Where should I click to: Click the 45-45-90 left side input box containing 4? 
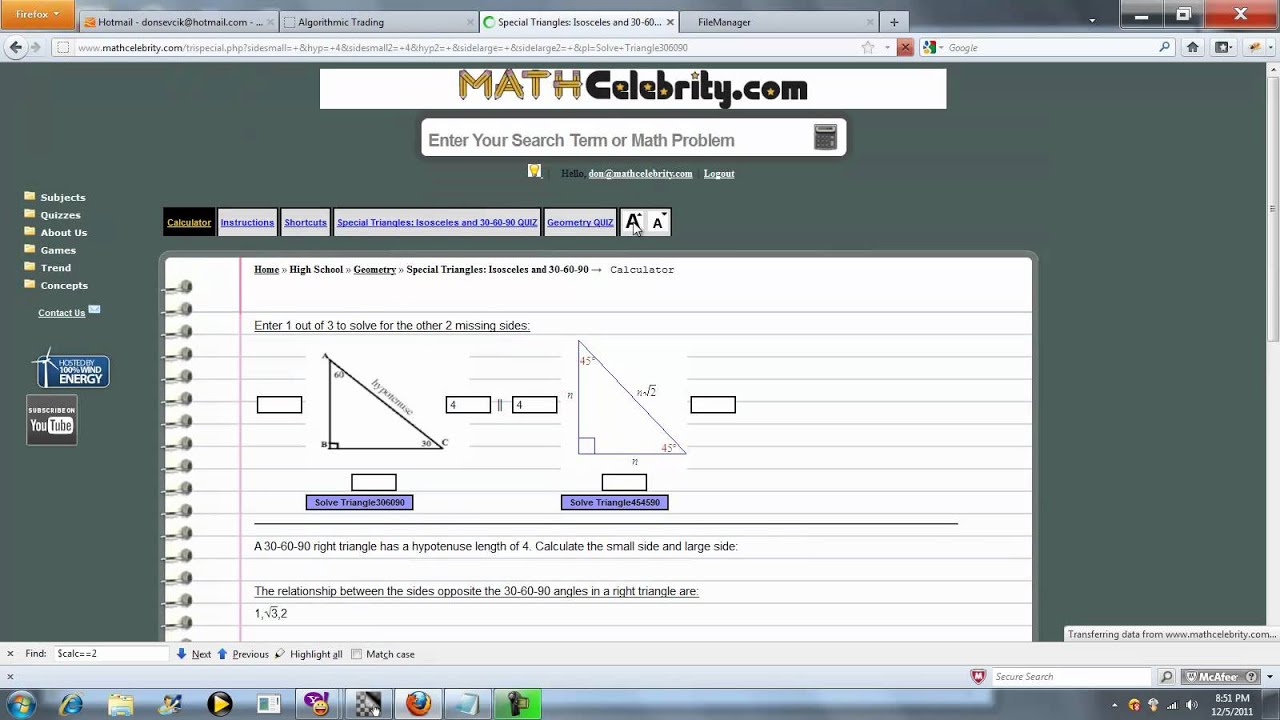[x=535, y=405]
